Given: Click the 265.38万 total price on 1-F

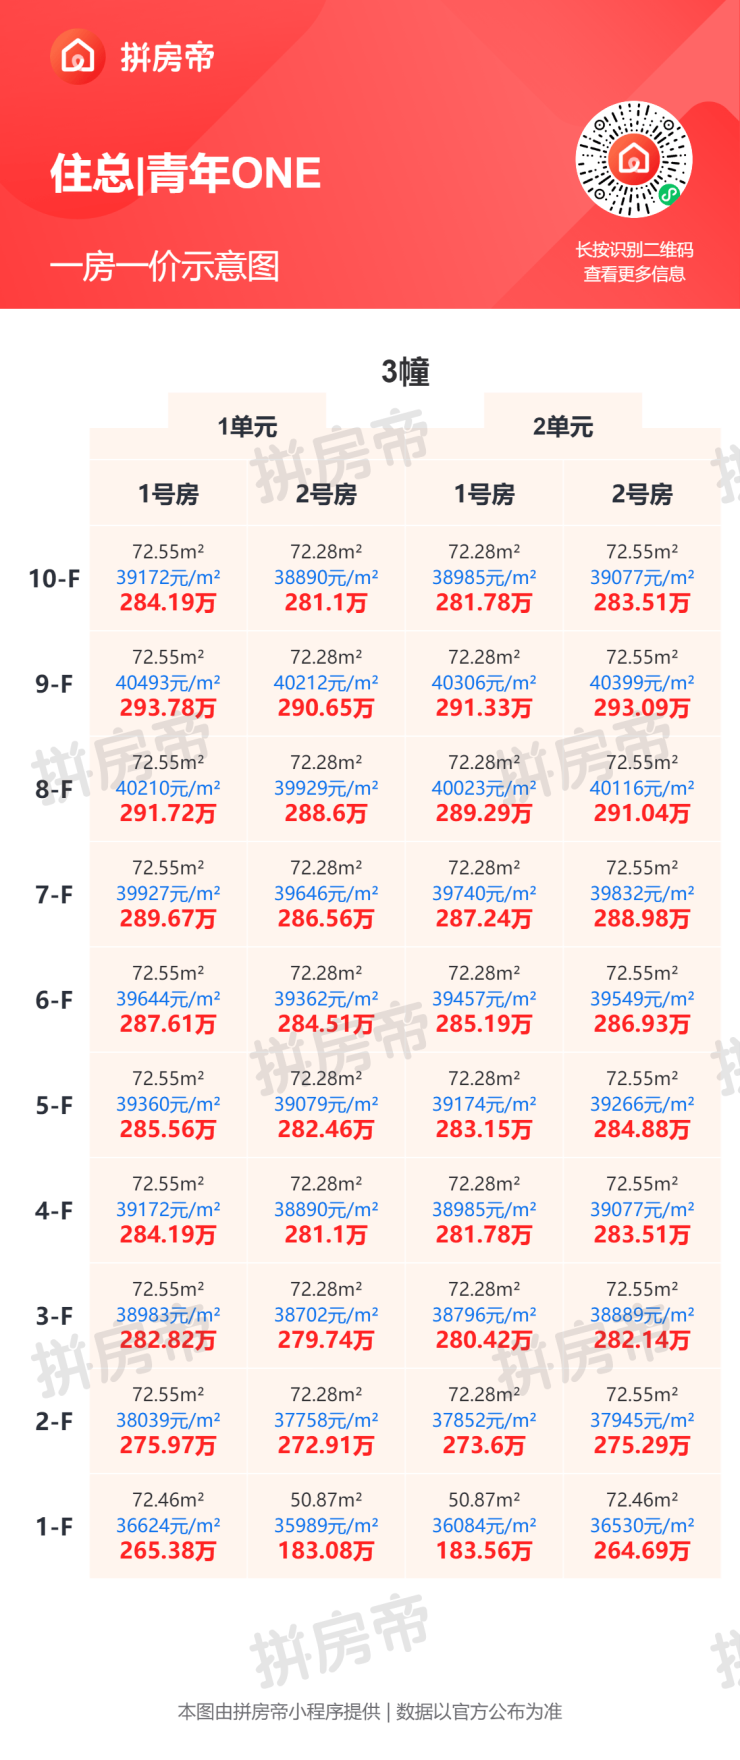Looking at the screenshot, I should [x=168, y=1551].
